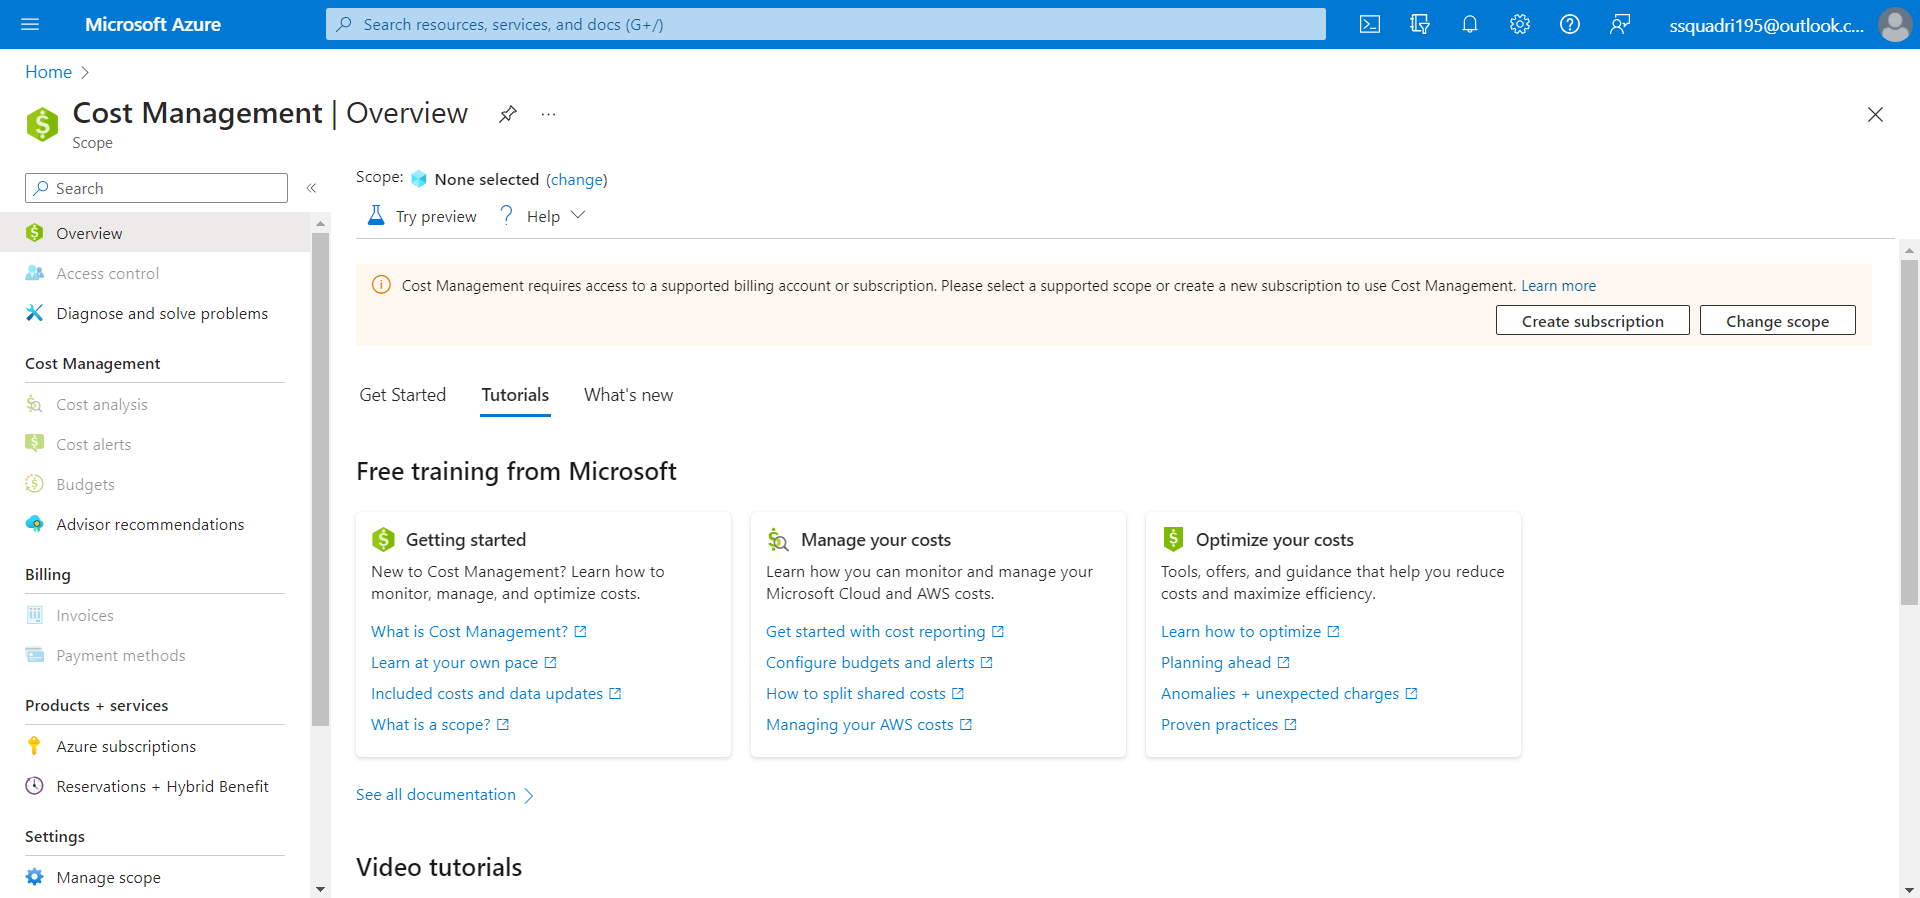Open the Directories + subscriptions filter icon
Image resolution: width=1920 pixels, height=898 pixels.
pos(1419,24)
